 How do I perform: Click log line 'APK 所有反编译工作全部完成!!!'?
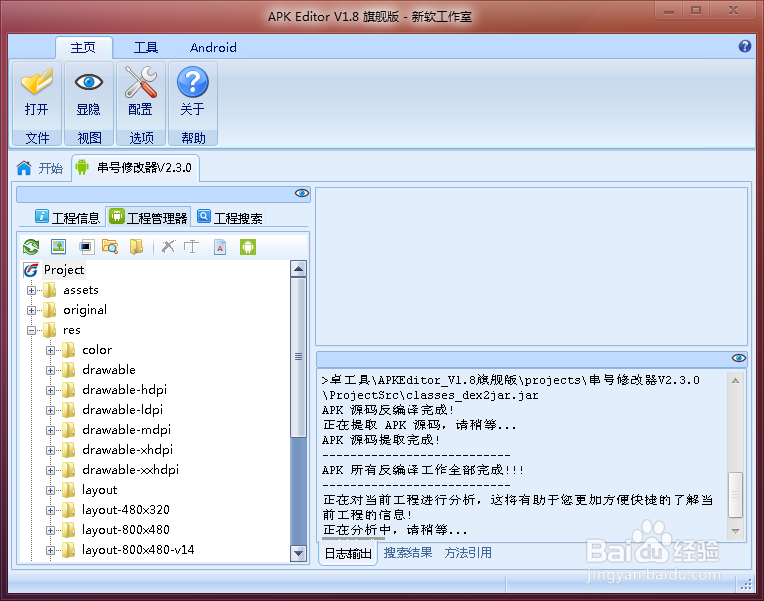(422, 470)
